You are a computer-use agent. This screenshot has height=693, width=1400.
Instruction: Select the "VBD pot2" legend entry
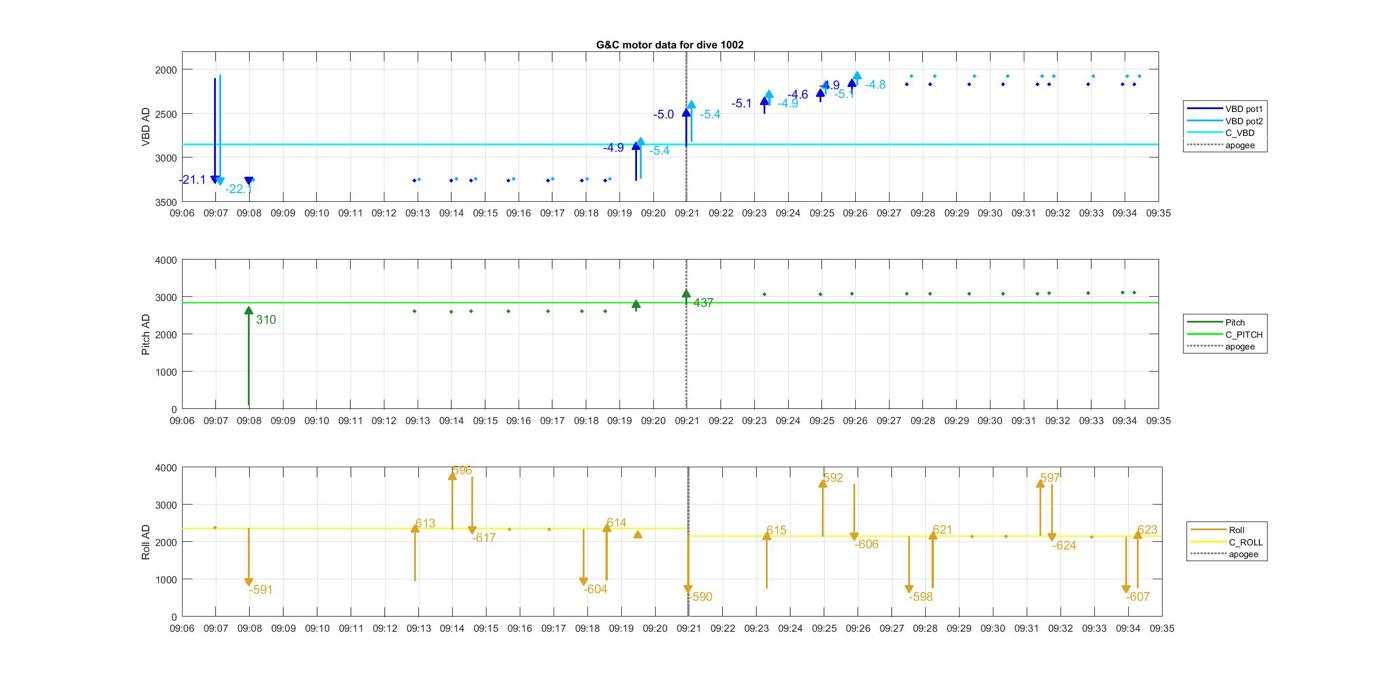pos(1224,121)
